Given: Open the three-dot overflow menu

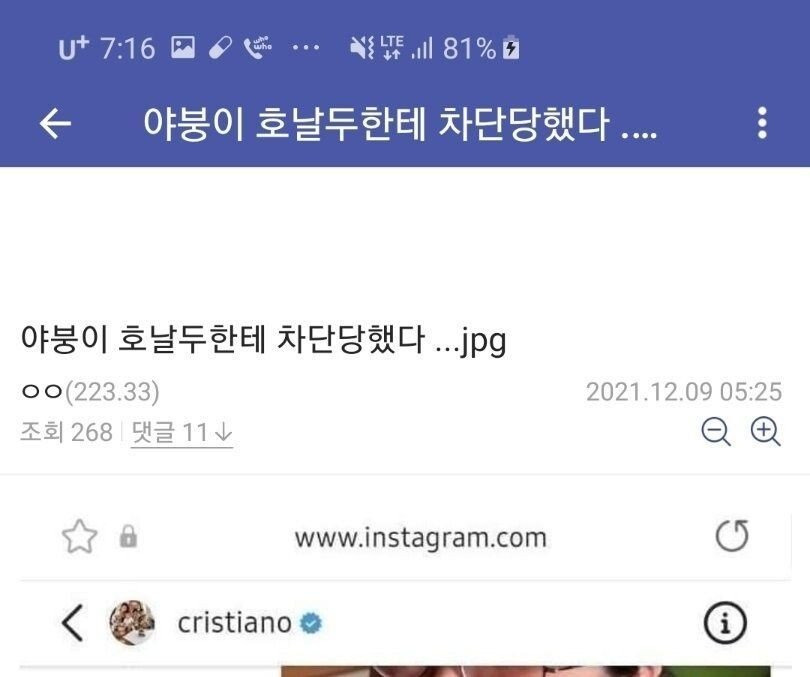Looking at the screenshot, I should (762, 123).
